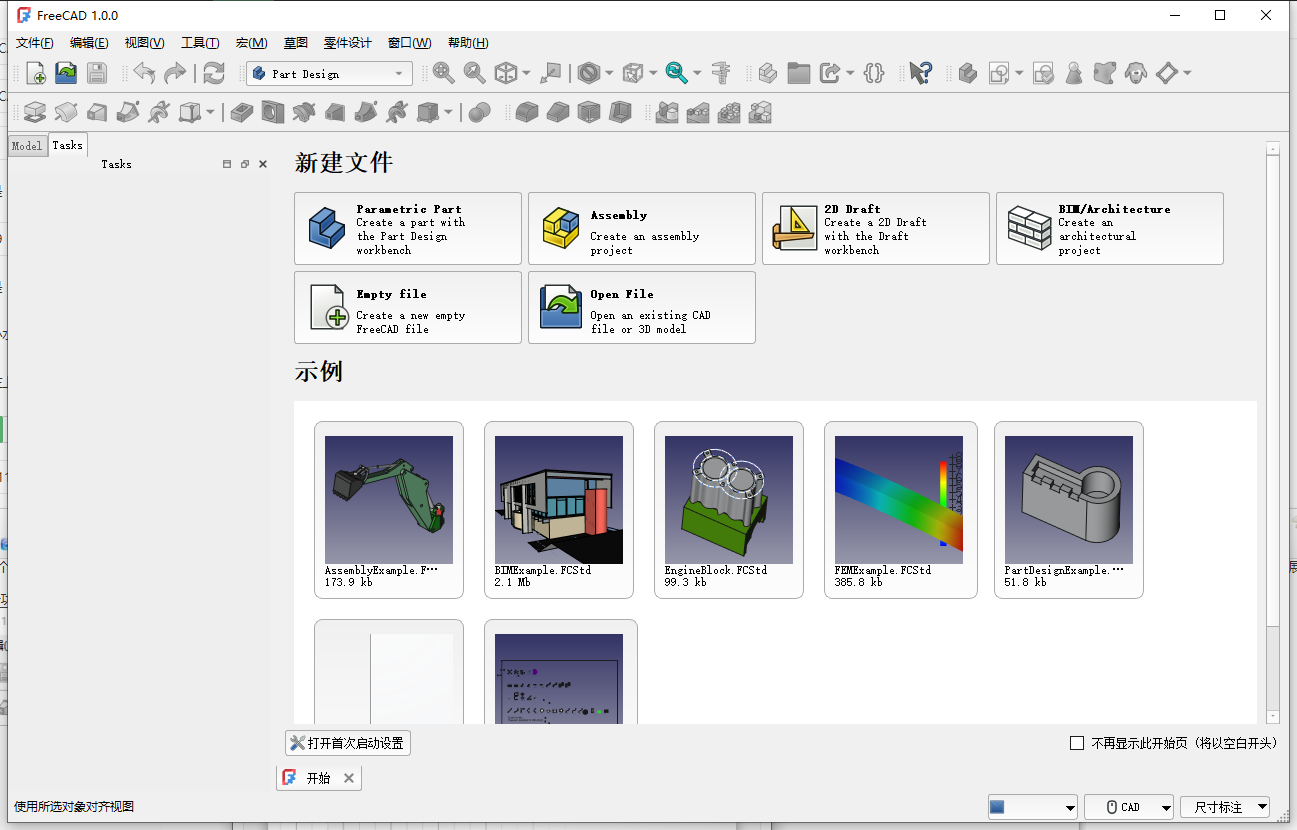Image resolution: width=1297 pixels, height=830 pixels.
Task: Expand the standard views cube dropdown arrow
Action: pyautogui.click(x=526, y=73)
